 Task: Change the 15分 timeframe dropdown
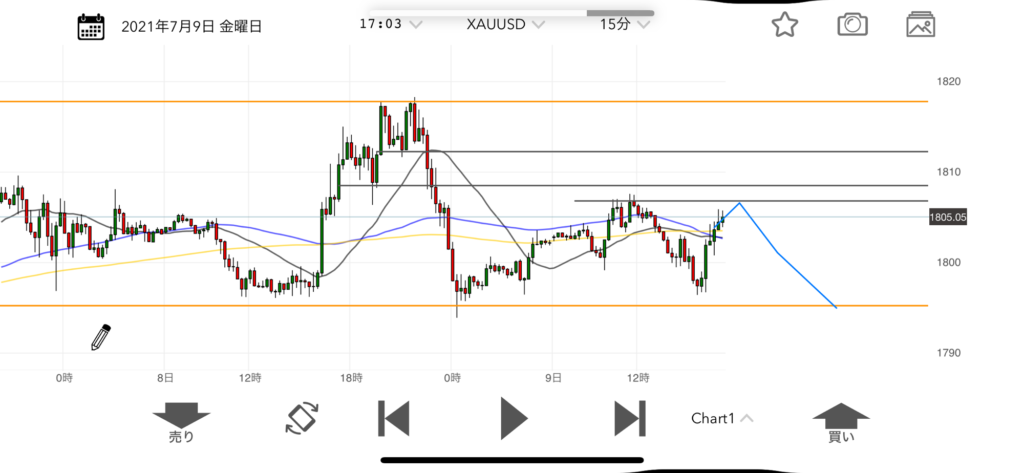click(x=622, y=27)
